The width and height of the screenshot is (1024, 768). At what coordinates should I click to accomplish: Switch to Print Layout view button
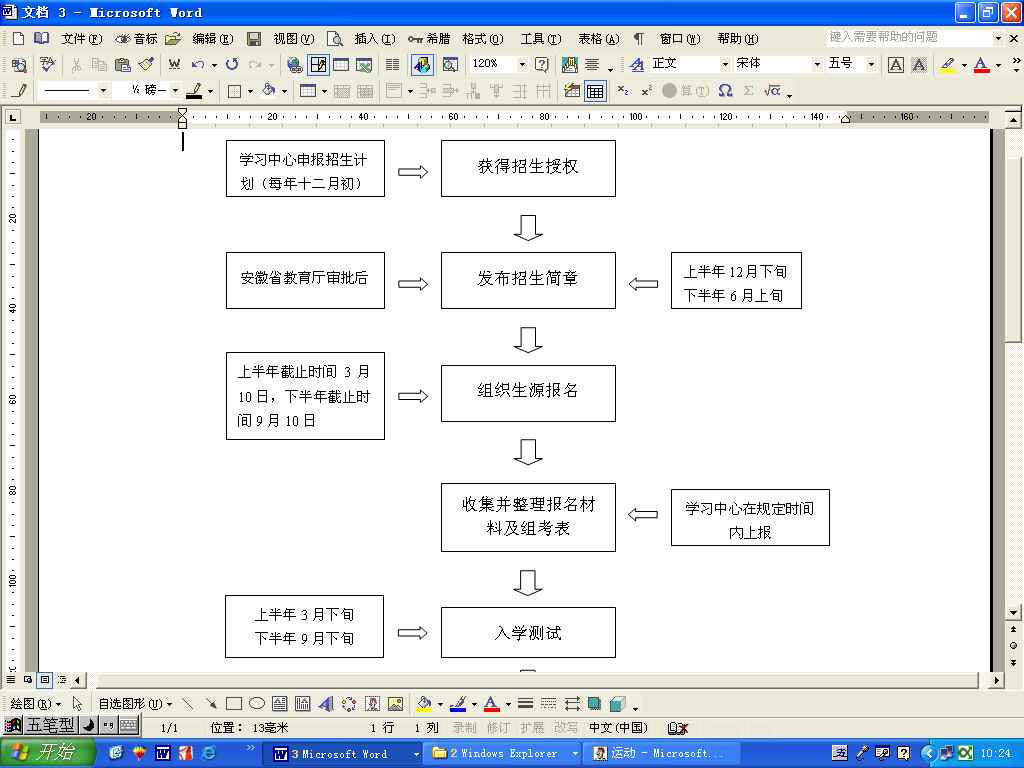pyautogui.click(x=44, y=679)
